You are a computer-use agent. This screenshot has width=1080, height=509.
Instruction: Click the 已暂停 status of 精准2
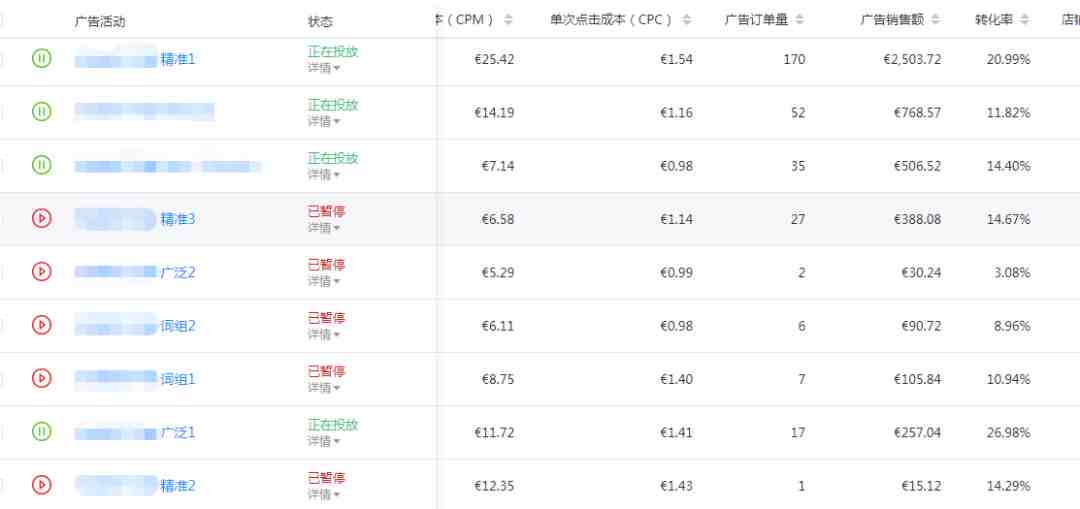pyautogui.click(x=326, y=477)
